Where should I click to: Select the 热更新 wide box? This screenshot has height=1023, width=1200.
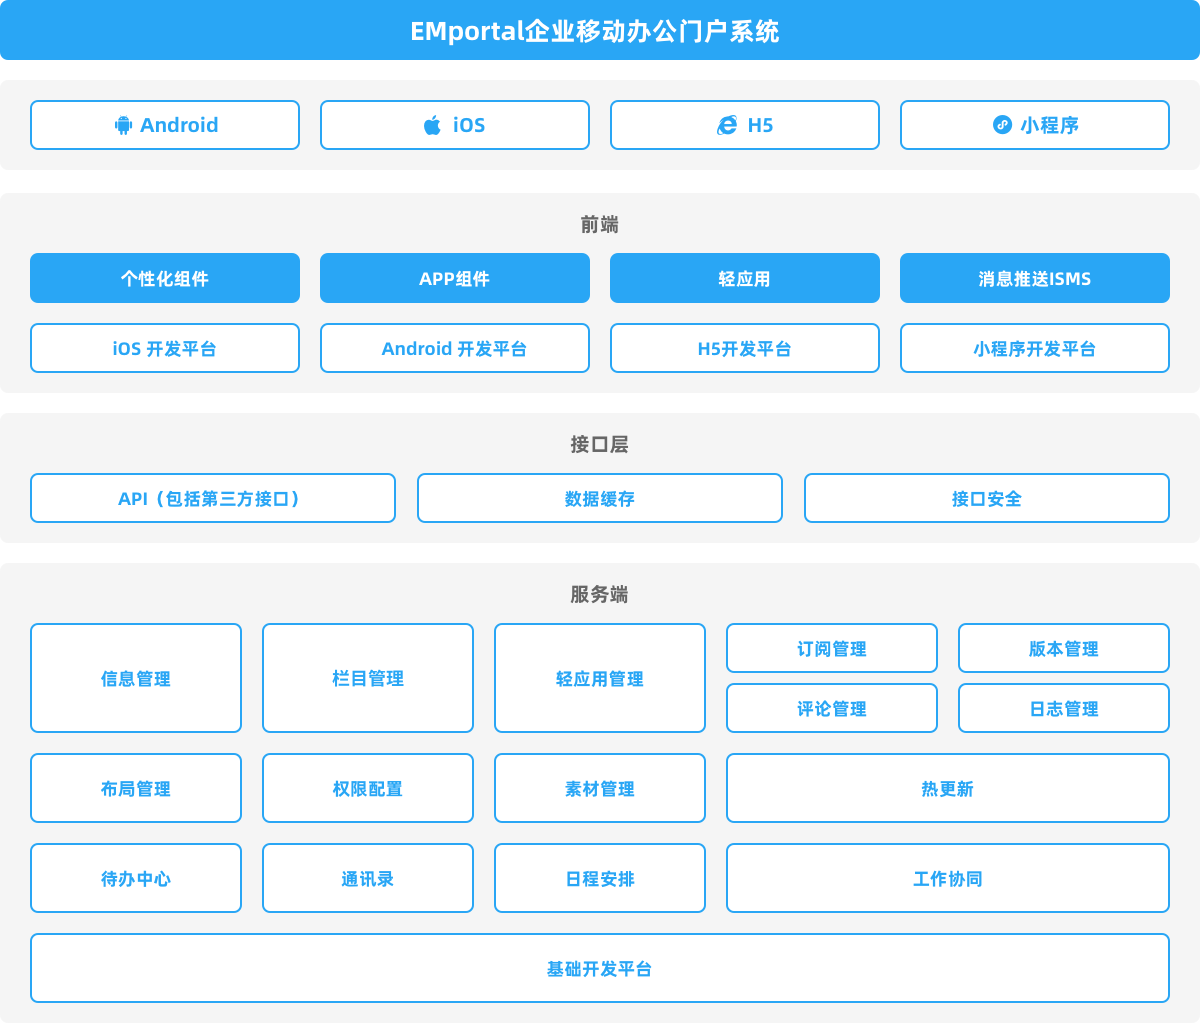(x=948, y=788)
